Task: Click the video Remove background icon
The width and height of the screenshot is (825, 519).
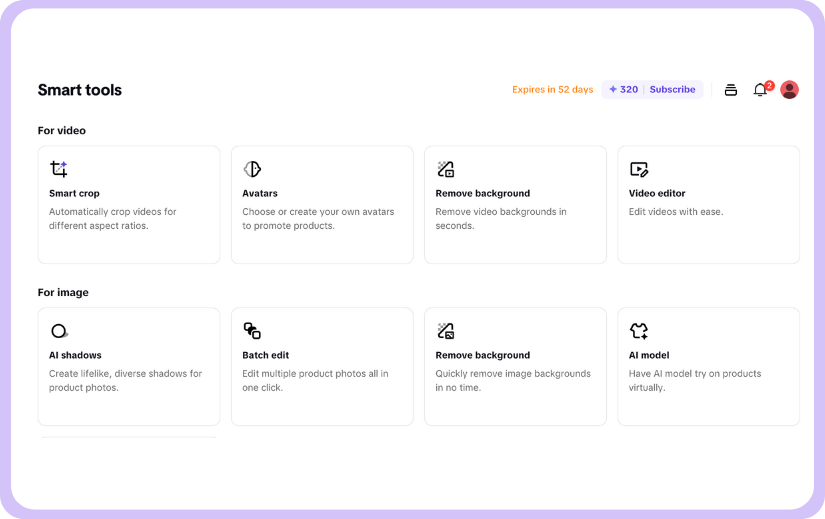Action: point(446,169)
